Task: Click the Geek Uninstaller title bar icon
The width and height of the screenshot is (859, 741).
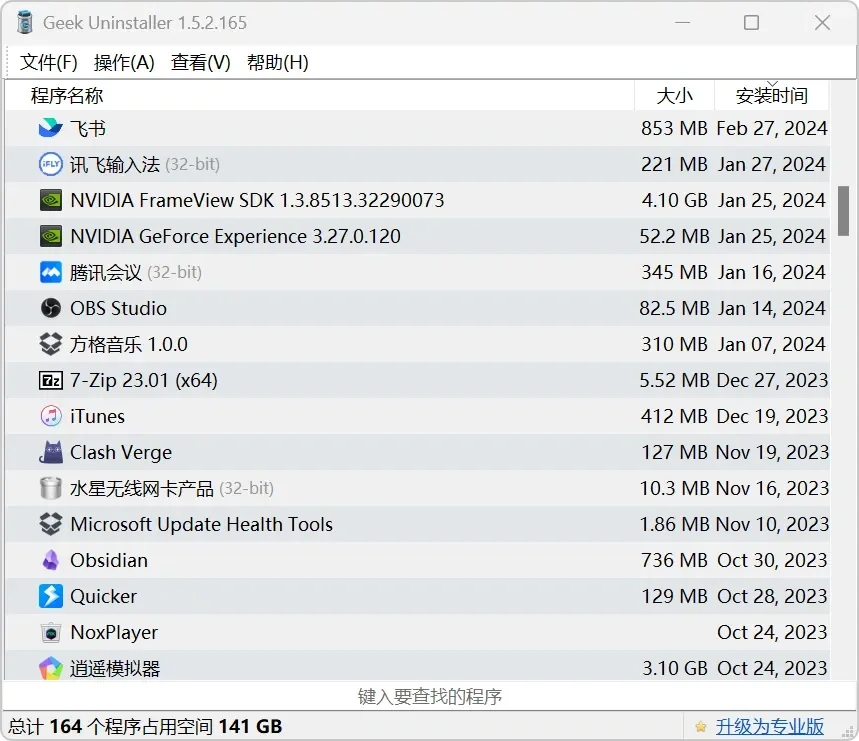Action: click(24, 22)
